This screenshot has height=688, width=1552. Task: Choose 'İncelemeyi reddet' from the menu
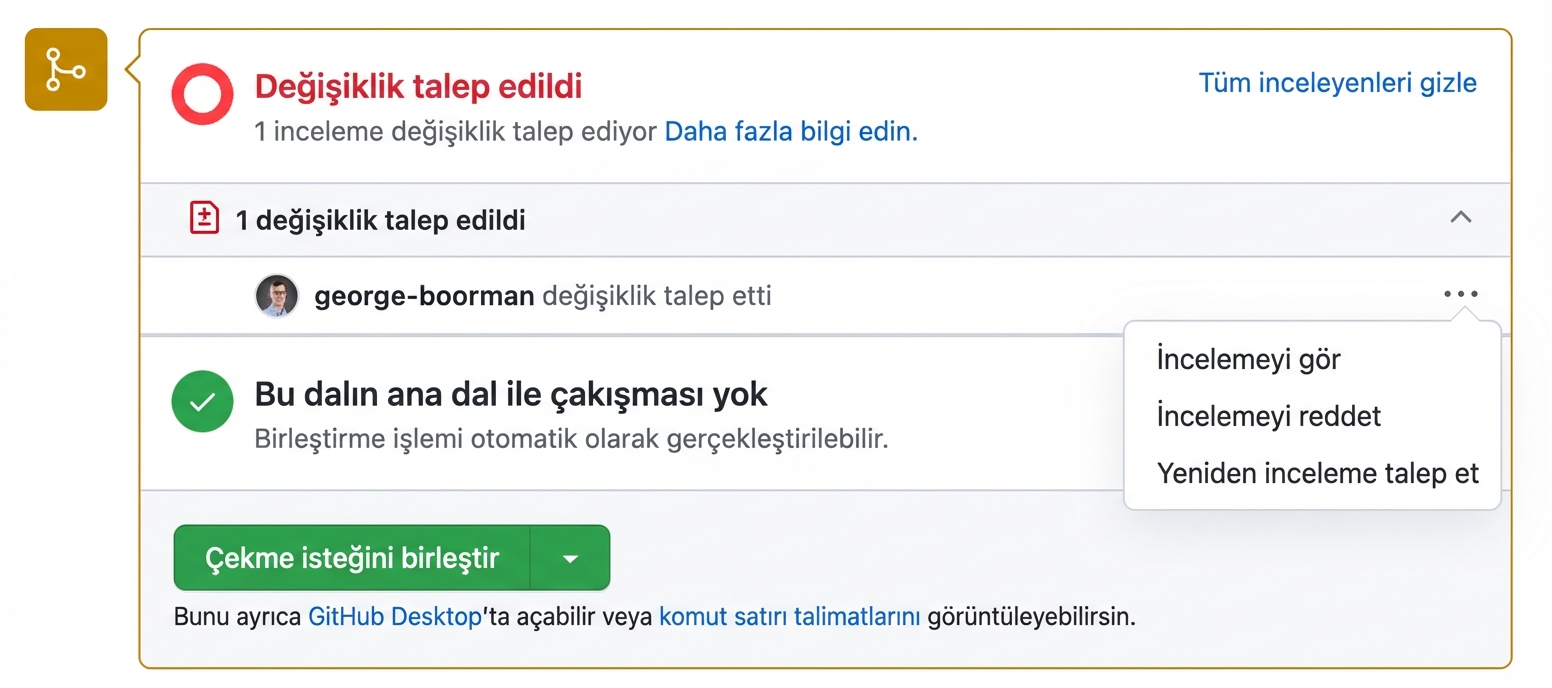[x=1267, y=415]
